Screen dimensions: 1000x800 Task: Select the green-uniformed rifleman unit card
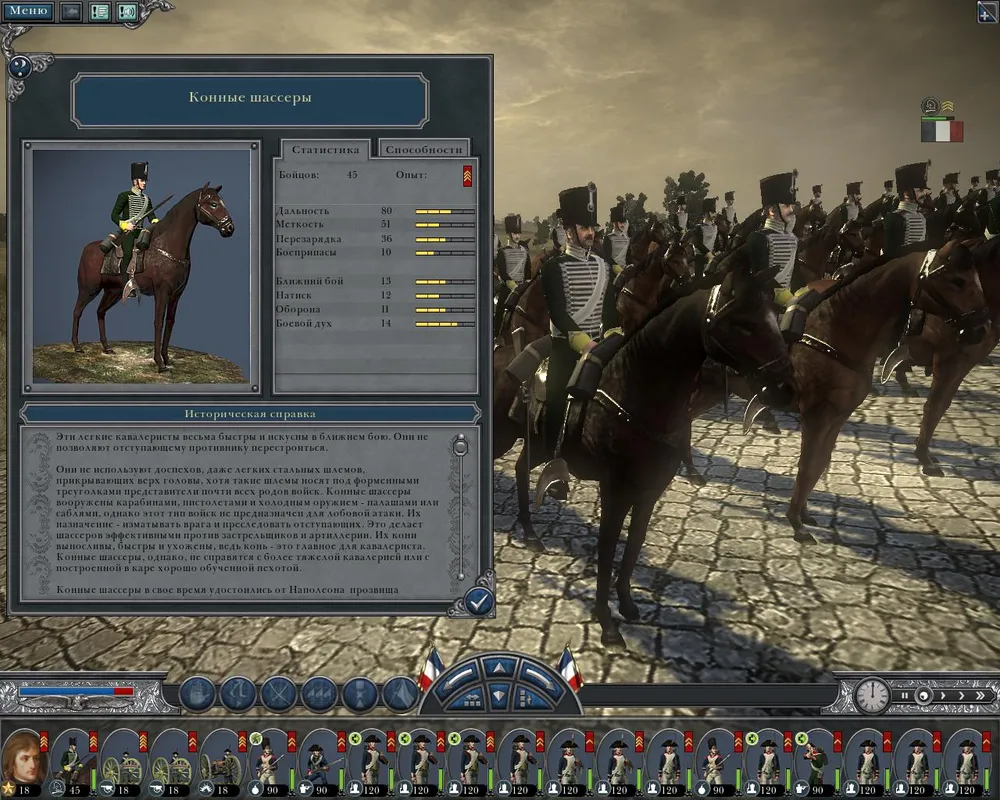(x=818, y=764)
